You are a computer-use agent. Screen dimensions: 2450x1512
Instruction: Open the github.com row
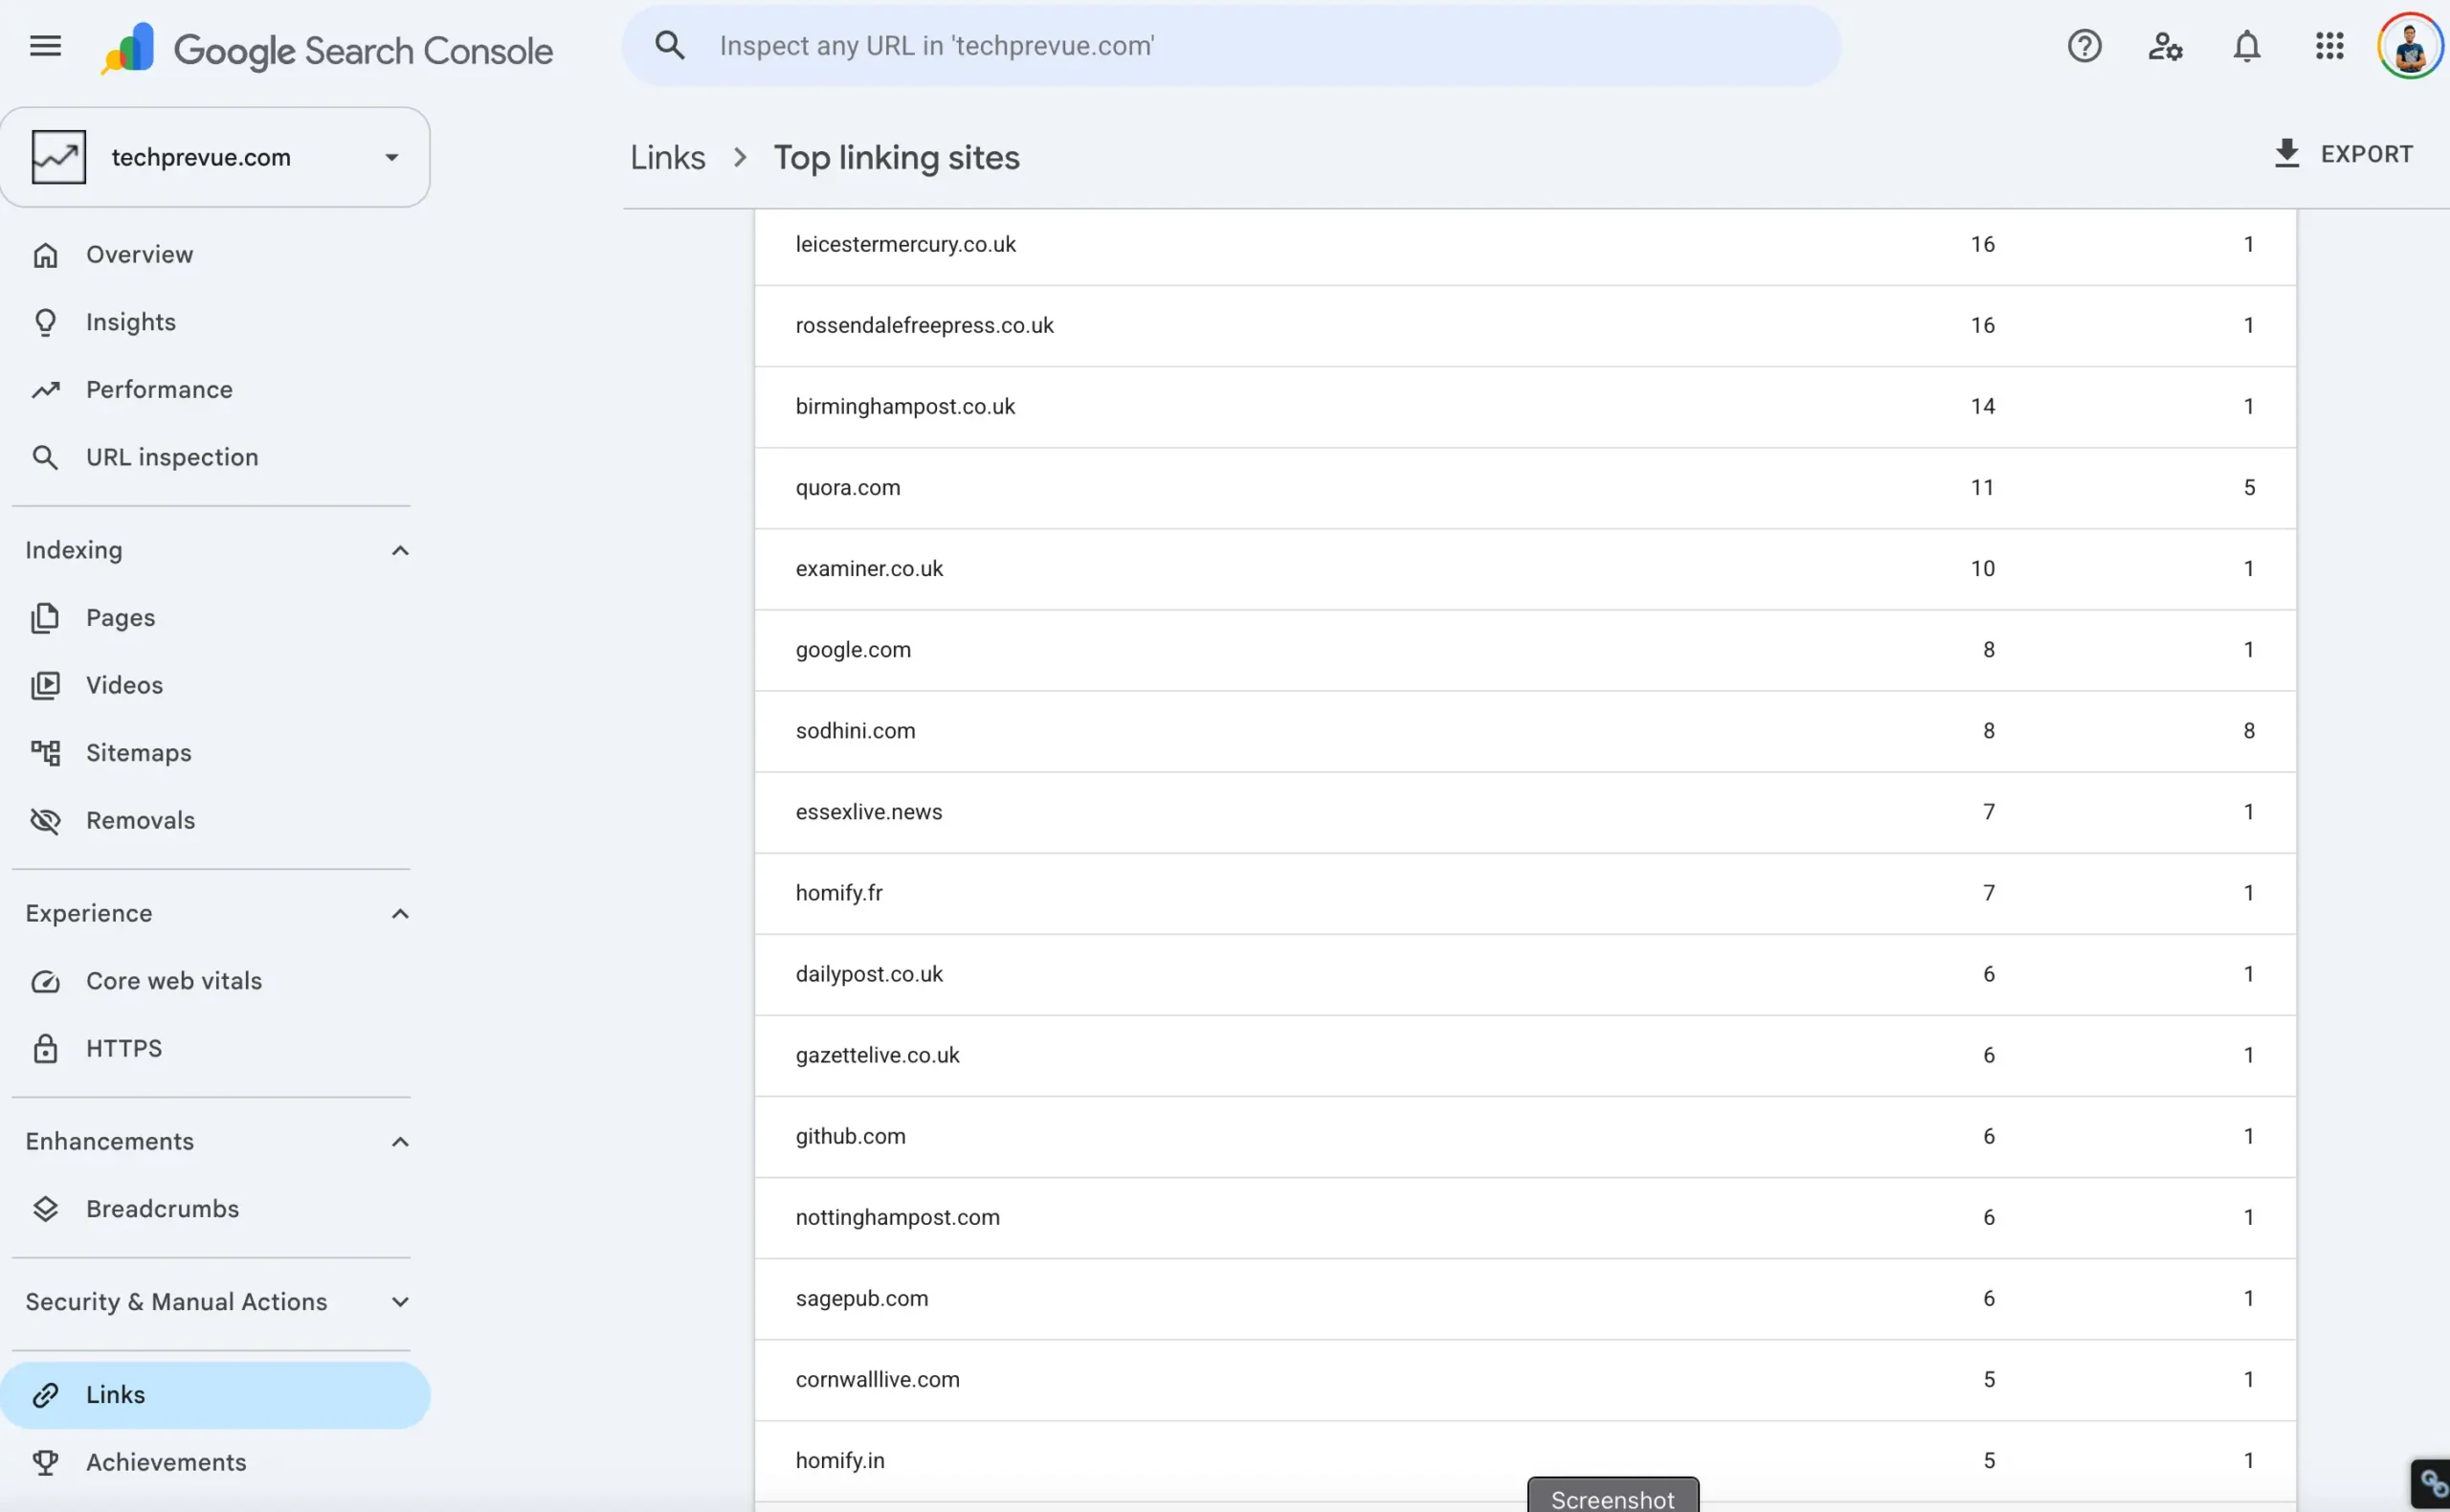coord(1525,1137)
